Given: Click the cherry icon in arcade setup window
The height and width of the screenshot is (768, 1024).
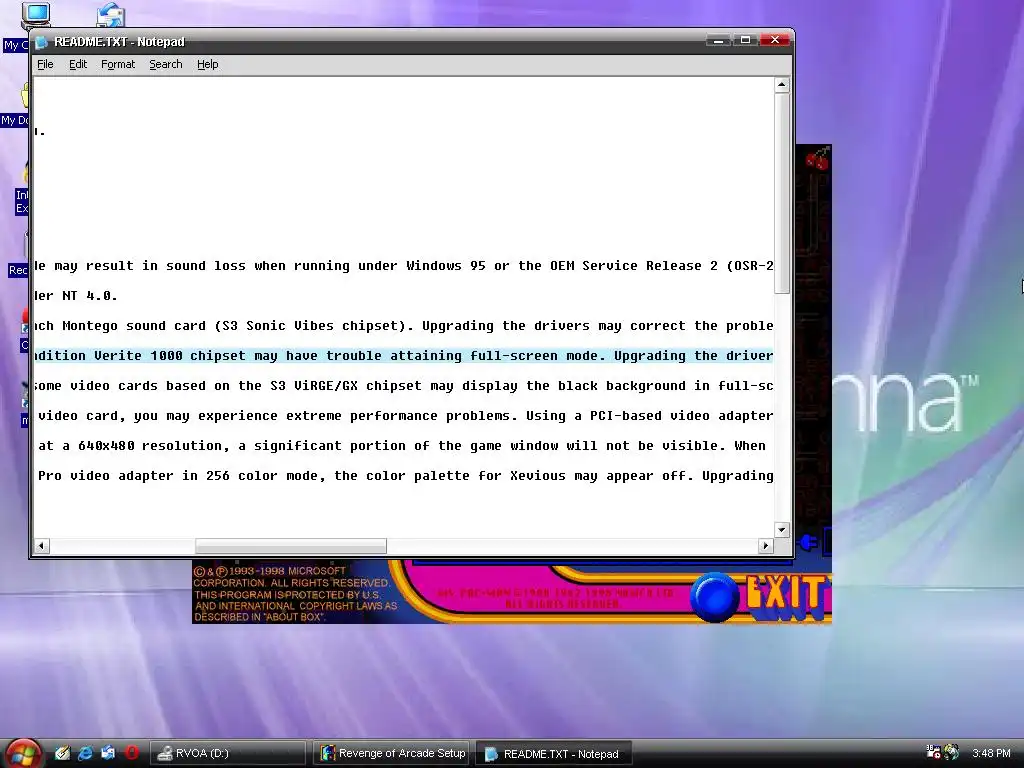Looking at the screenshot, I should 817,159.
